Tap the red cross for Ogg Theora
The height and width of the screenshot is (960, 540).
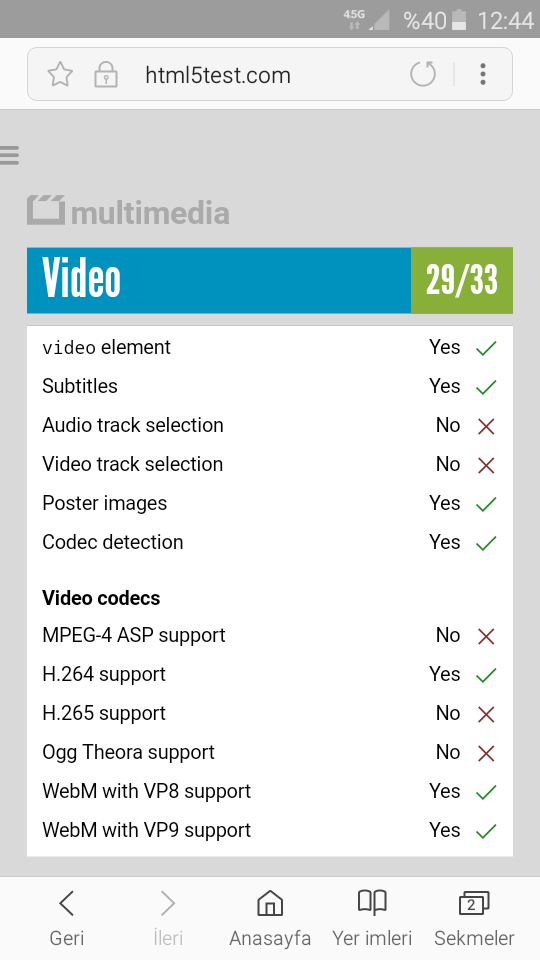tap(486, 753)
